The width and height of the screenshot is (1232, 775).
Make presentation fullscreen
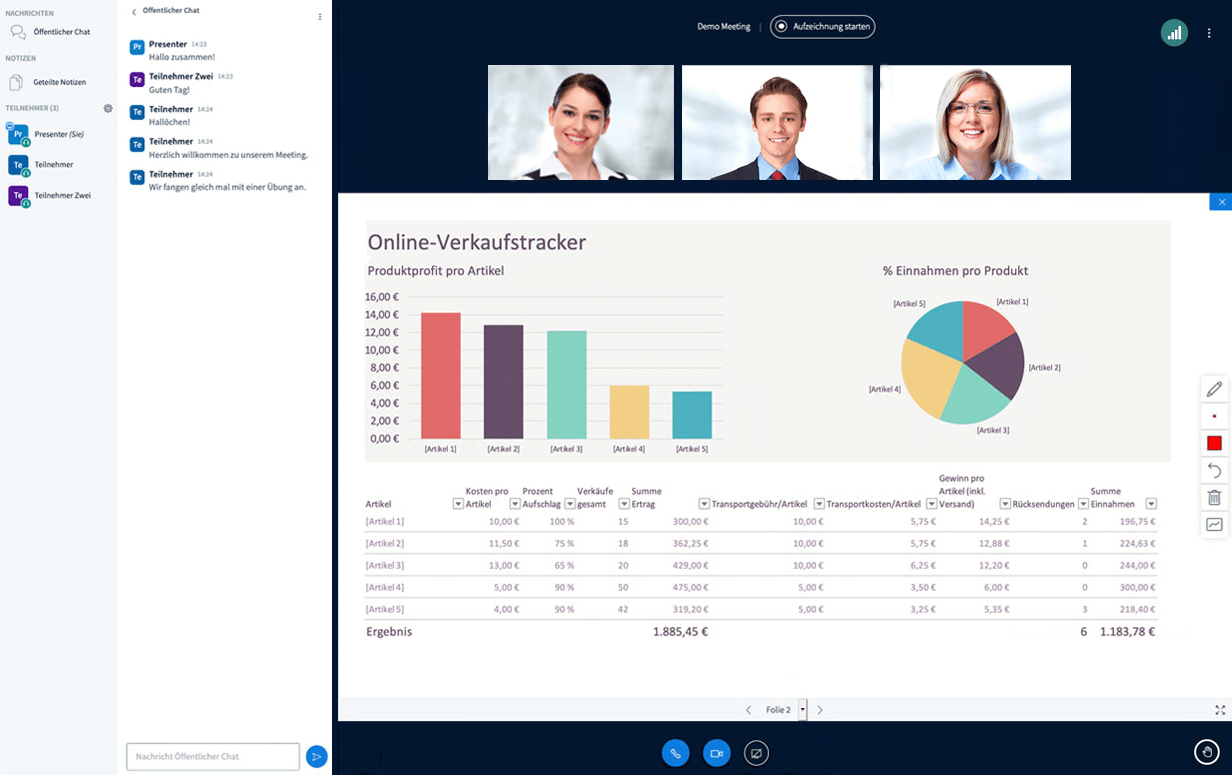coord(1220,710)
